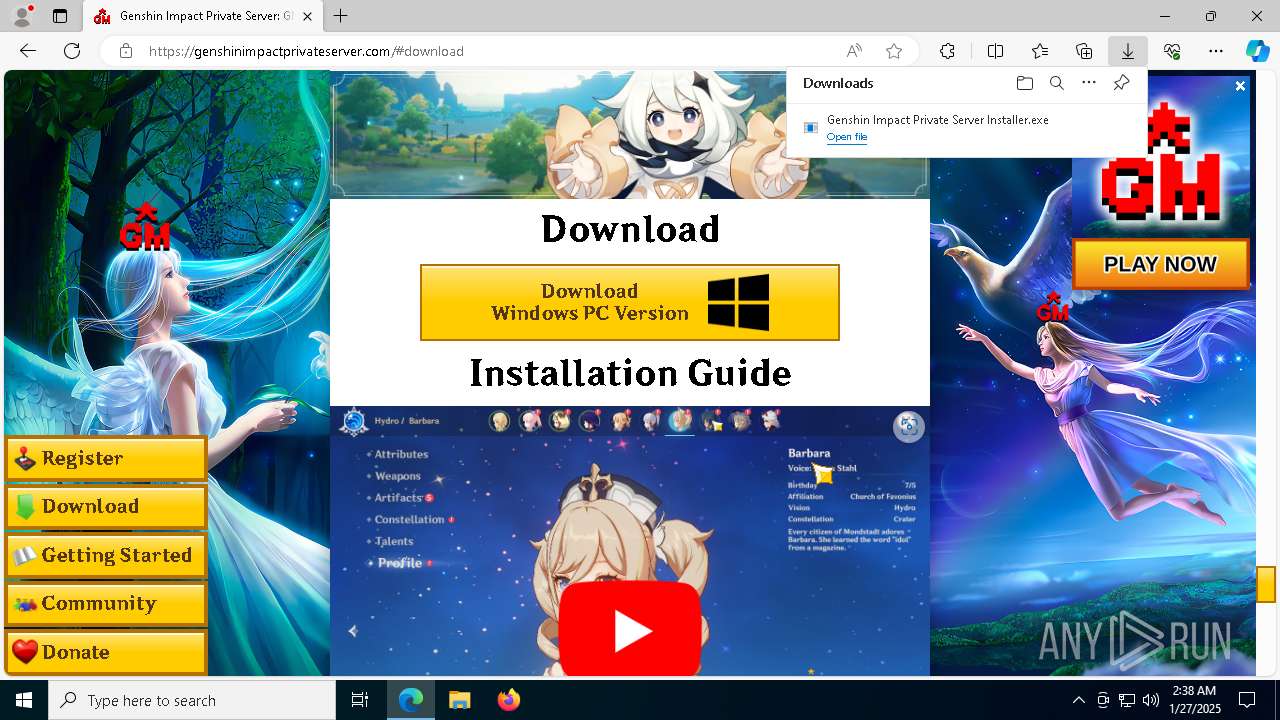This screenshot has width=1280, height=720.
Task: Close the right-side GM advertisement
Action: click(1240, 86)
